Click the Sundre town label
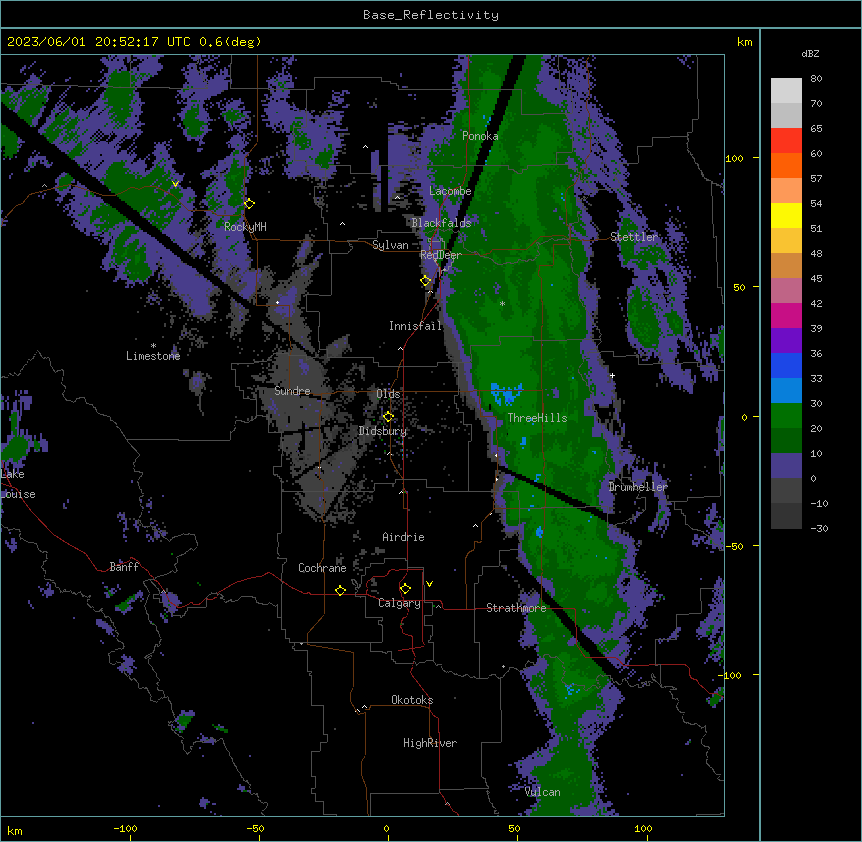Screen dimensions: 862x842 (292, 391)
